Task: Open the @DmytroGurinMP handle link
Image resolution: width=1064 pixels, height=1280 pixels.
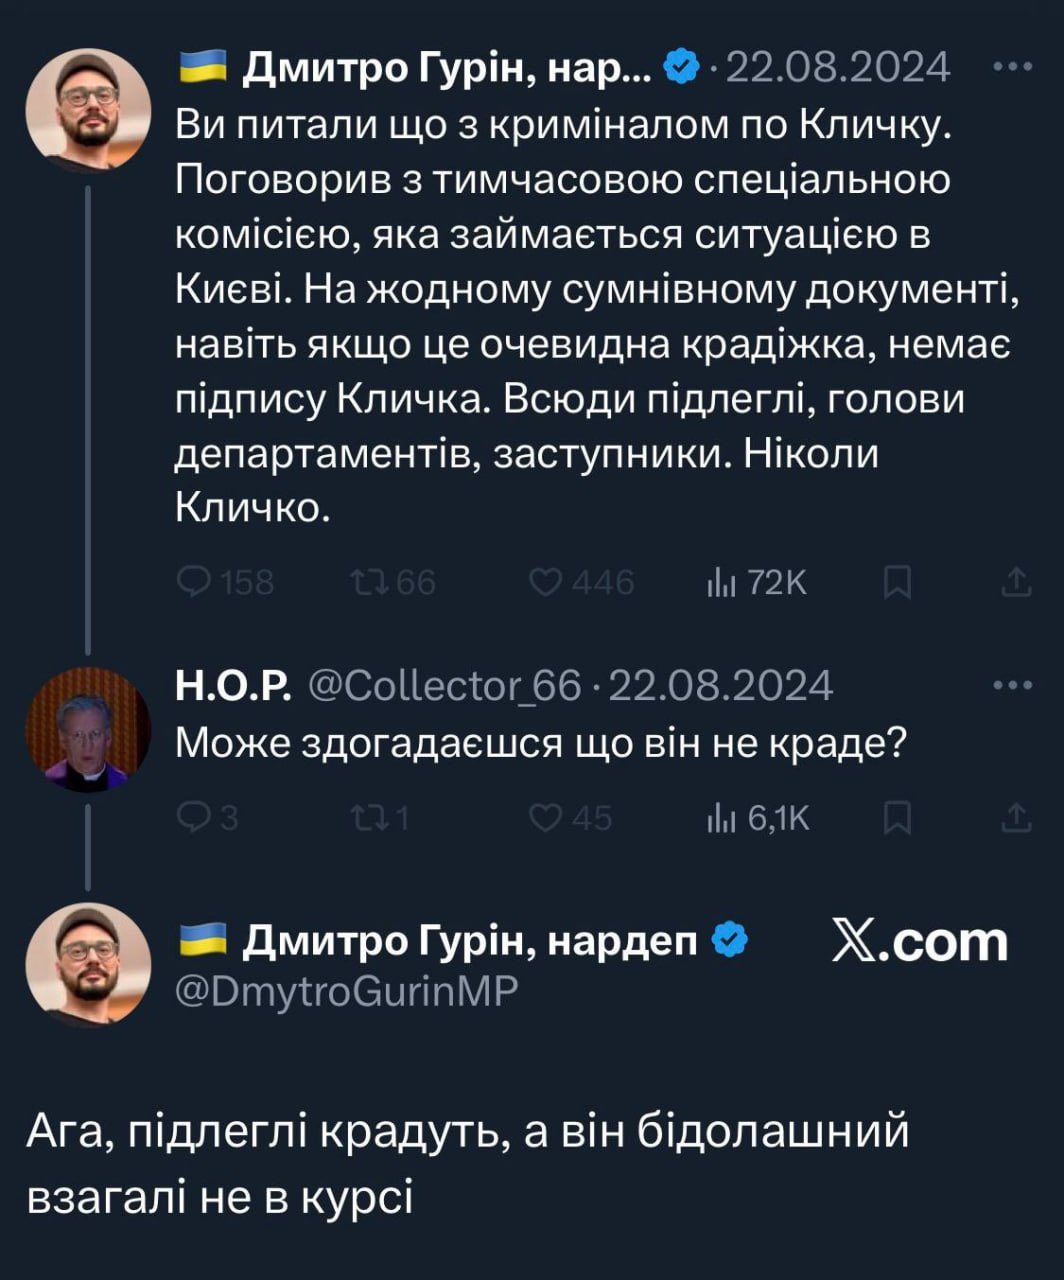Action: (346, 990)
